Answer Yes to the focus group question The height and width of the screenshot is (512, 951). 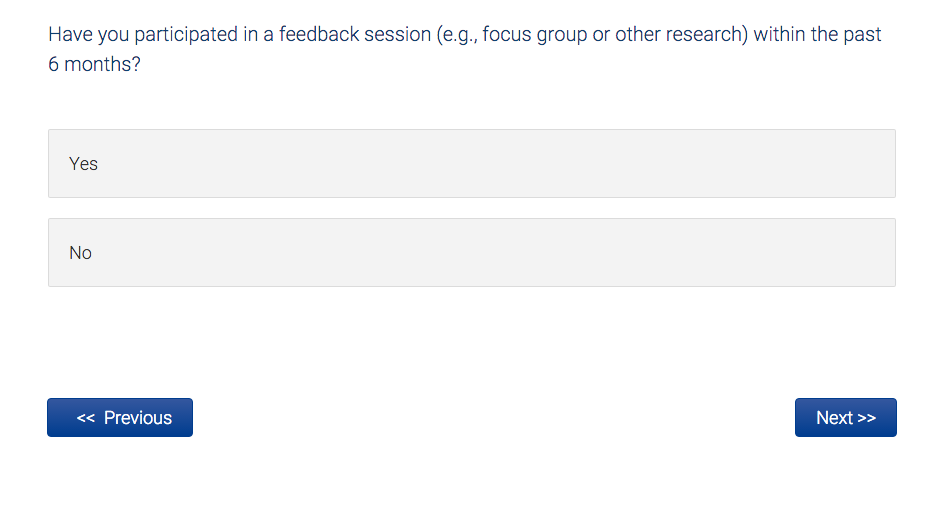[471, 163]
